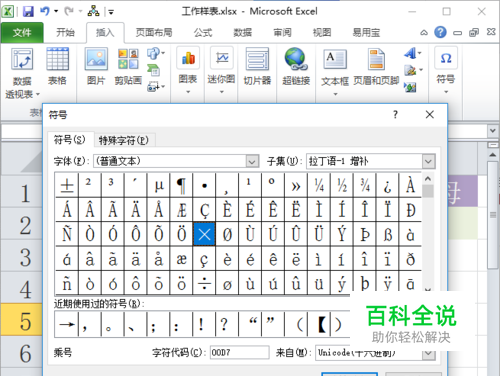Click the Signature Line icon
Viewport: 500px width, 376px height.
tap(410, 70)
